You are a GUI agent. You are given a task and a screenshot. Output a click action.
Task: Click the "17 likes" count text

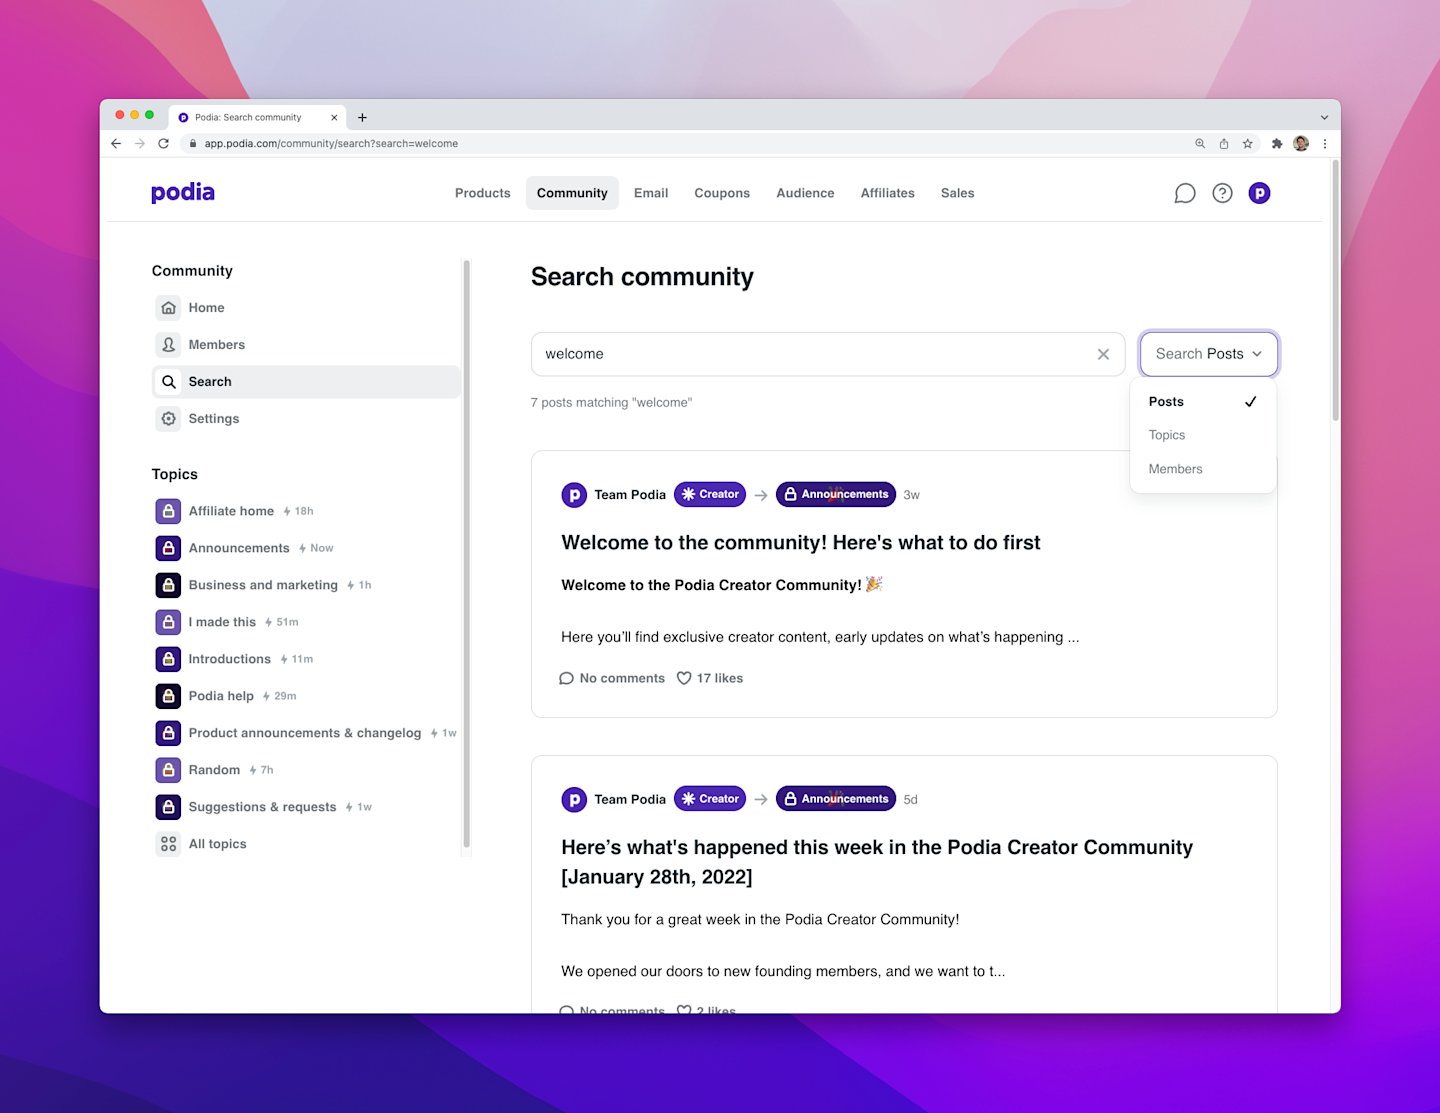point(720,678)
